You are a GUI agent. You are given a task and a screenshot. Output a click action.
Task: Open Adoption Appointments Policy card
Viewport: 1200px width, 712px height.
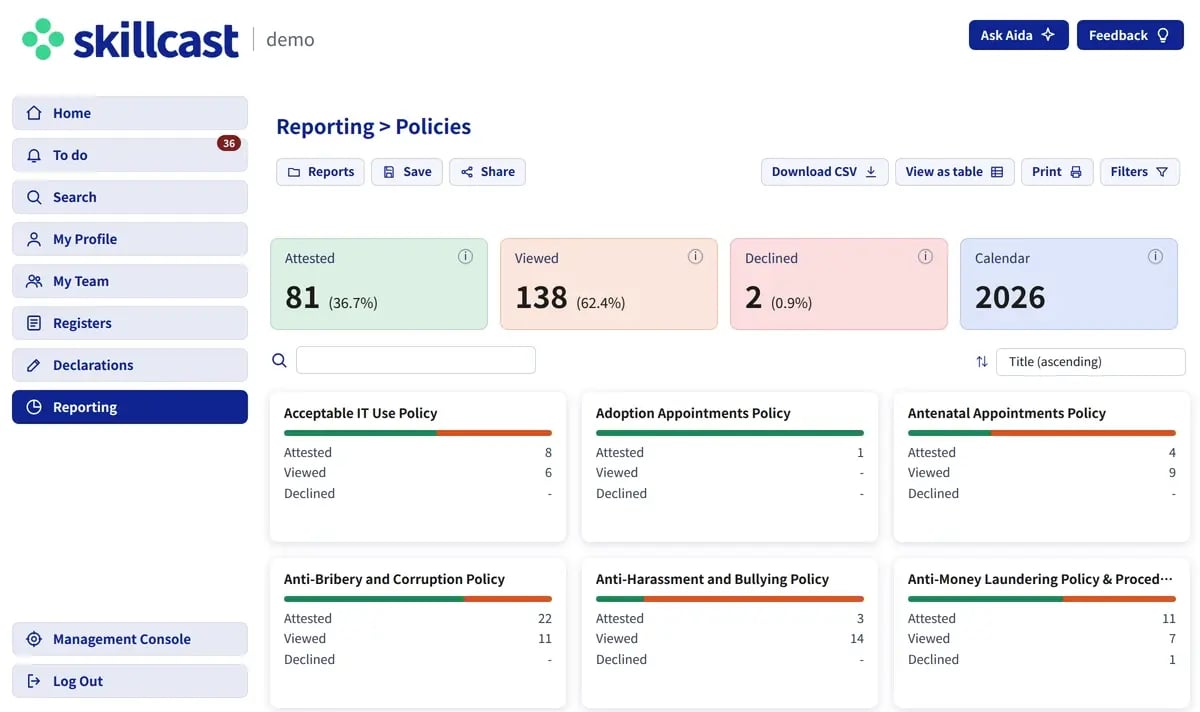pyautogui.click(x=730, y=467)
